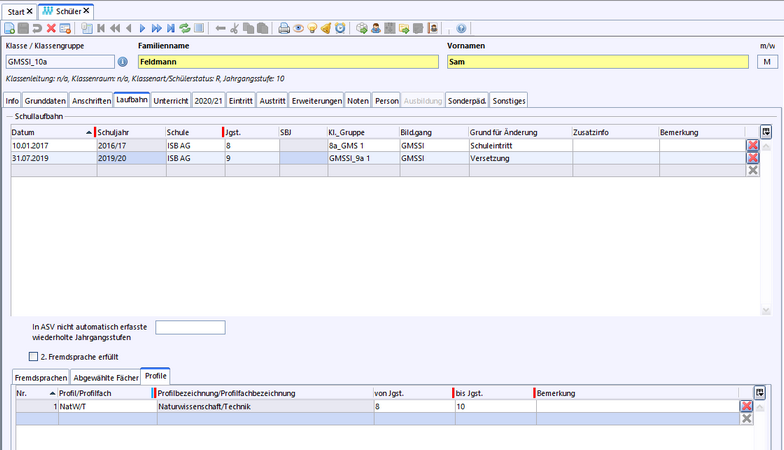Switch to the Grunddaten tab

[45, 100]
